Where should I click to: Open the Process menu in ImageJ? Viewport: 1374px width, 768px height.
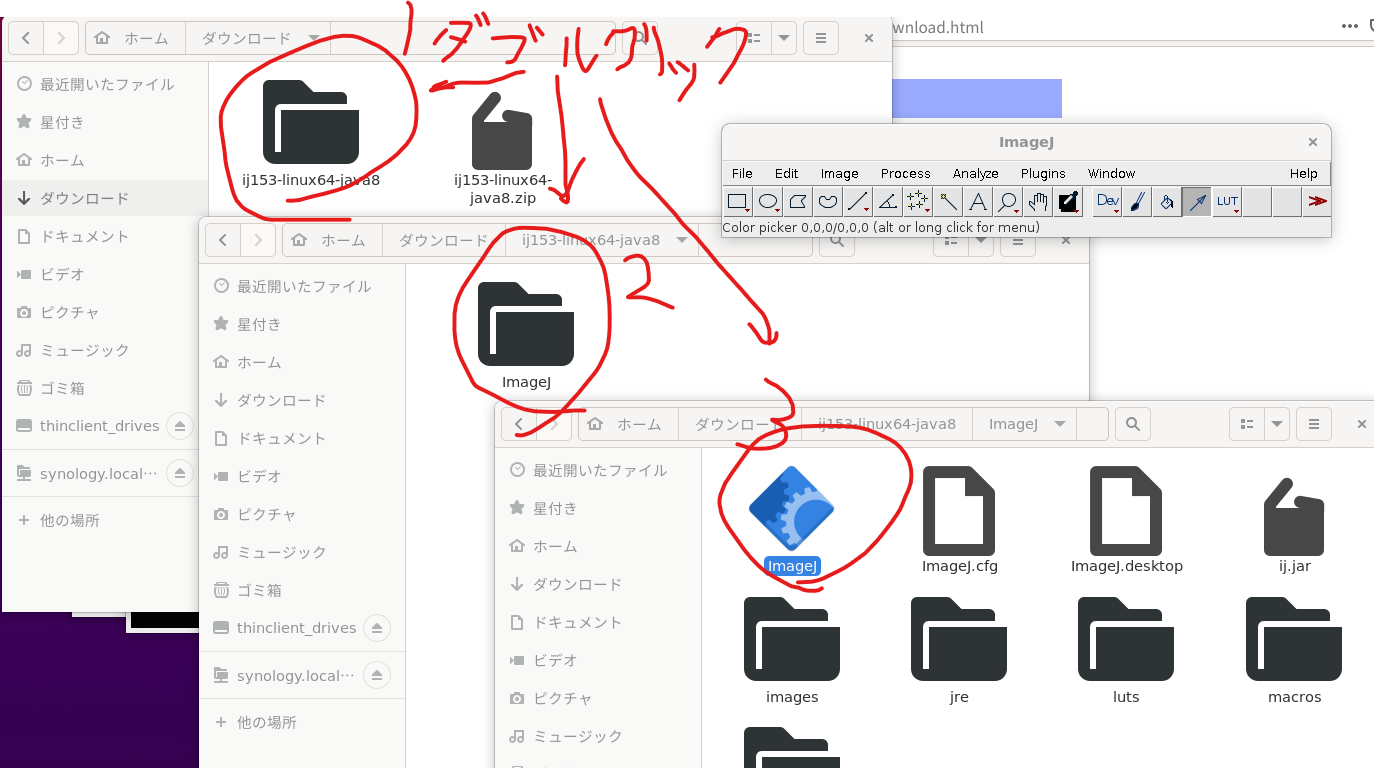click(x=906, y=173)
